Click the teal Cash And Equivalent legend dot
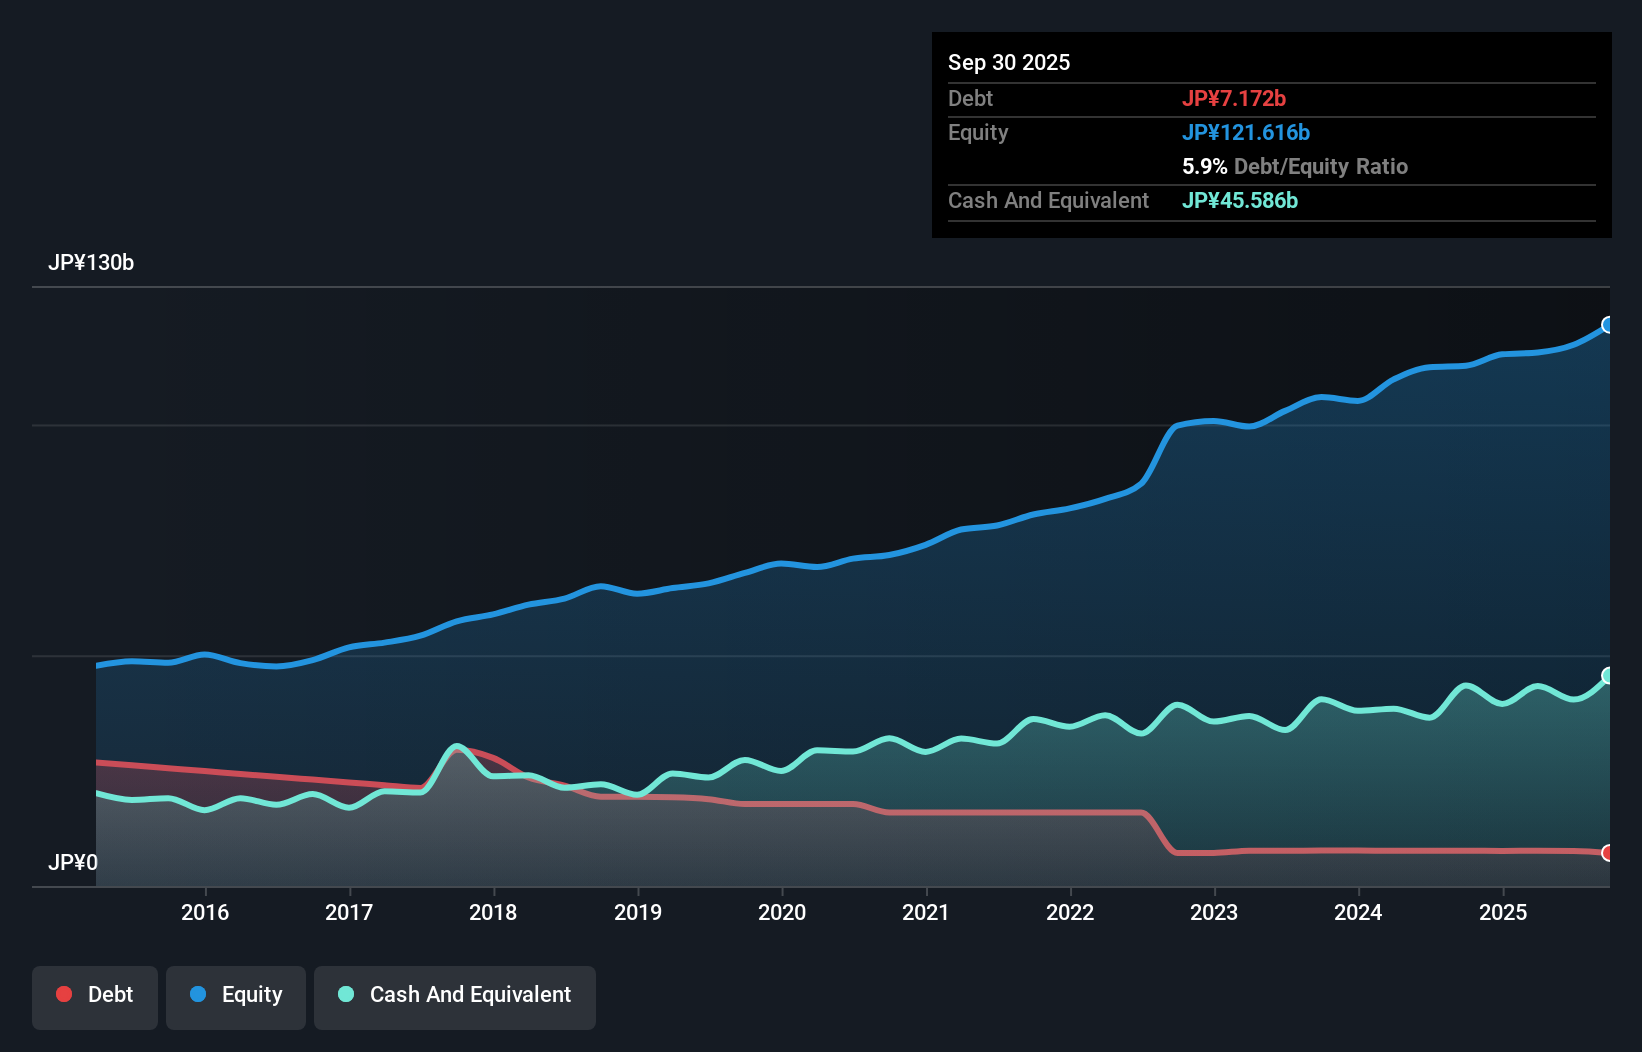This screenshot has width=1642, height=1052. (x=344, y=994)
